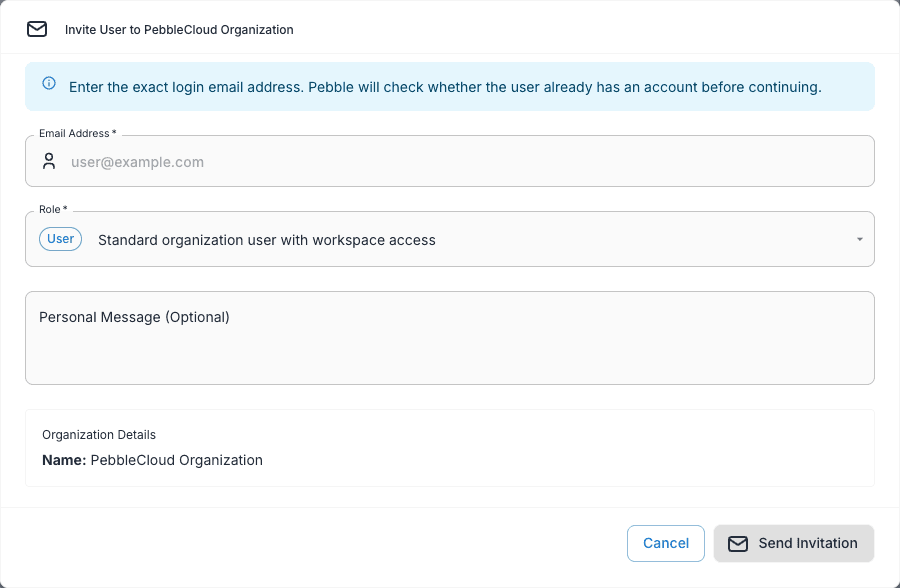Open the Role dropdown
Screen dimensions: 900x588
(449, 239)
